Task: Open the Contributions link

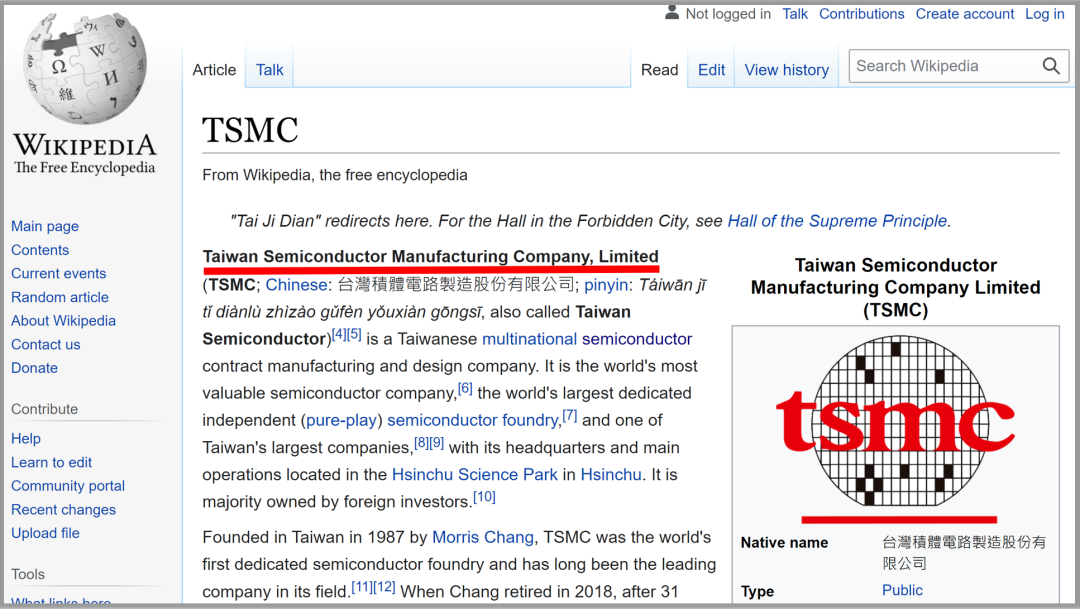Action: 862,14
